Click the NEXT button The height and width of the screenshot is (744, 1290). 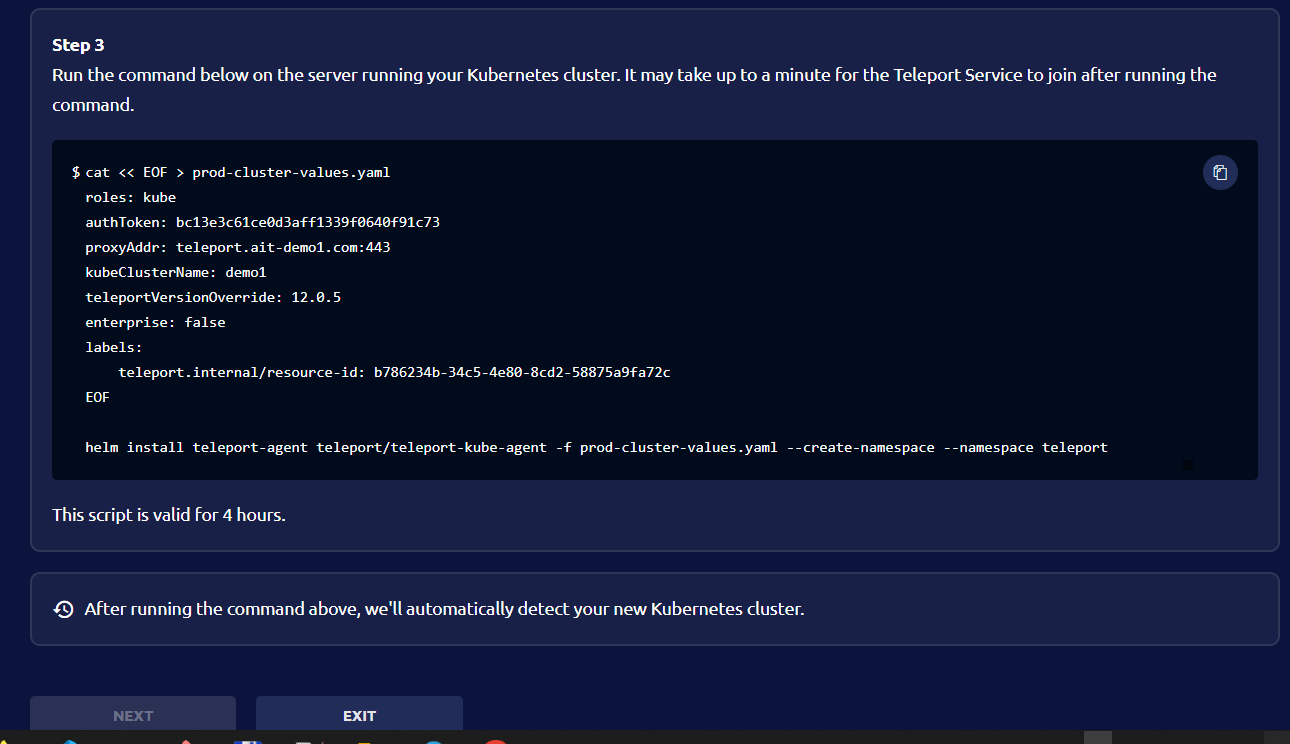(x=133, y=715)
